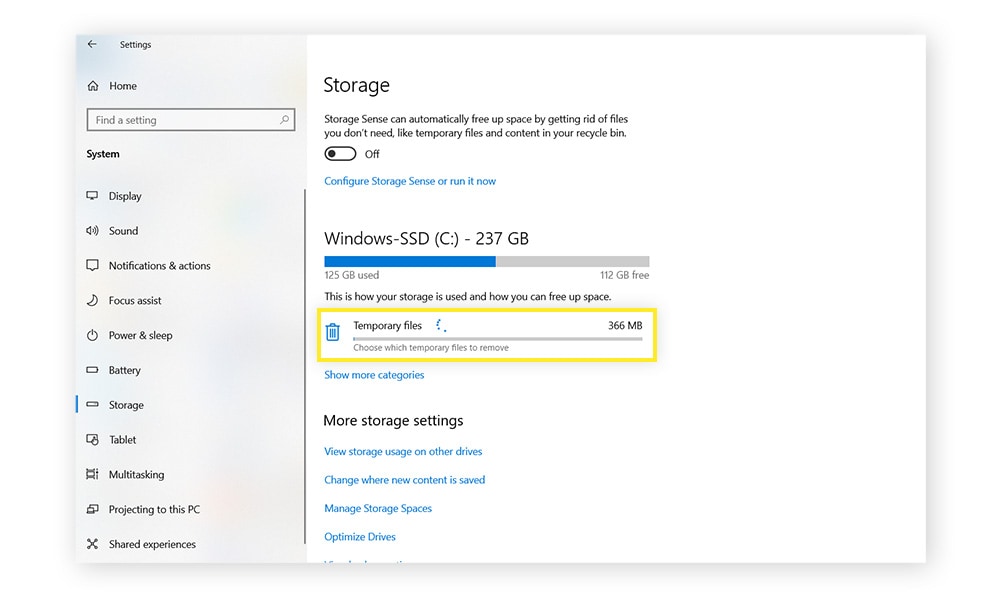Click the Focus assist moon icon
Viewport: 1000px width, 600px height.
click(x=92, y=300)
